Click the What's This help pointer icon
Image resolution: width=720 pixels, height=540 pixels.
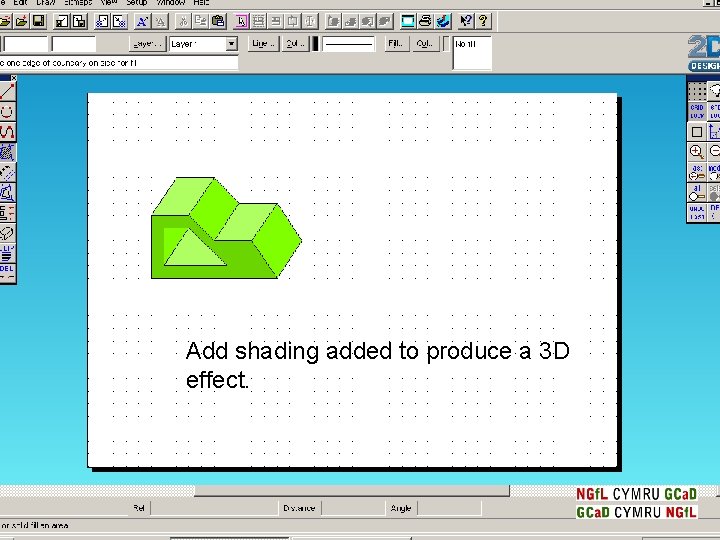466,21
